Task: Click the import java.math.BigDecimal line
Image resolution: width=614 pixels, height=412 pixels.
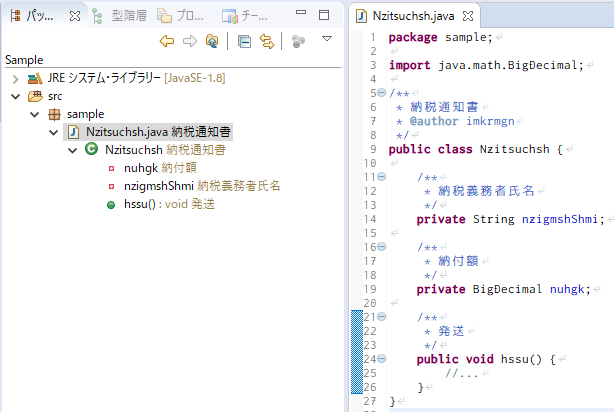Action: (x=486, y=65)
